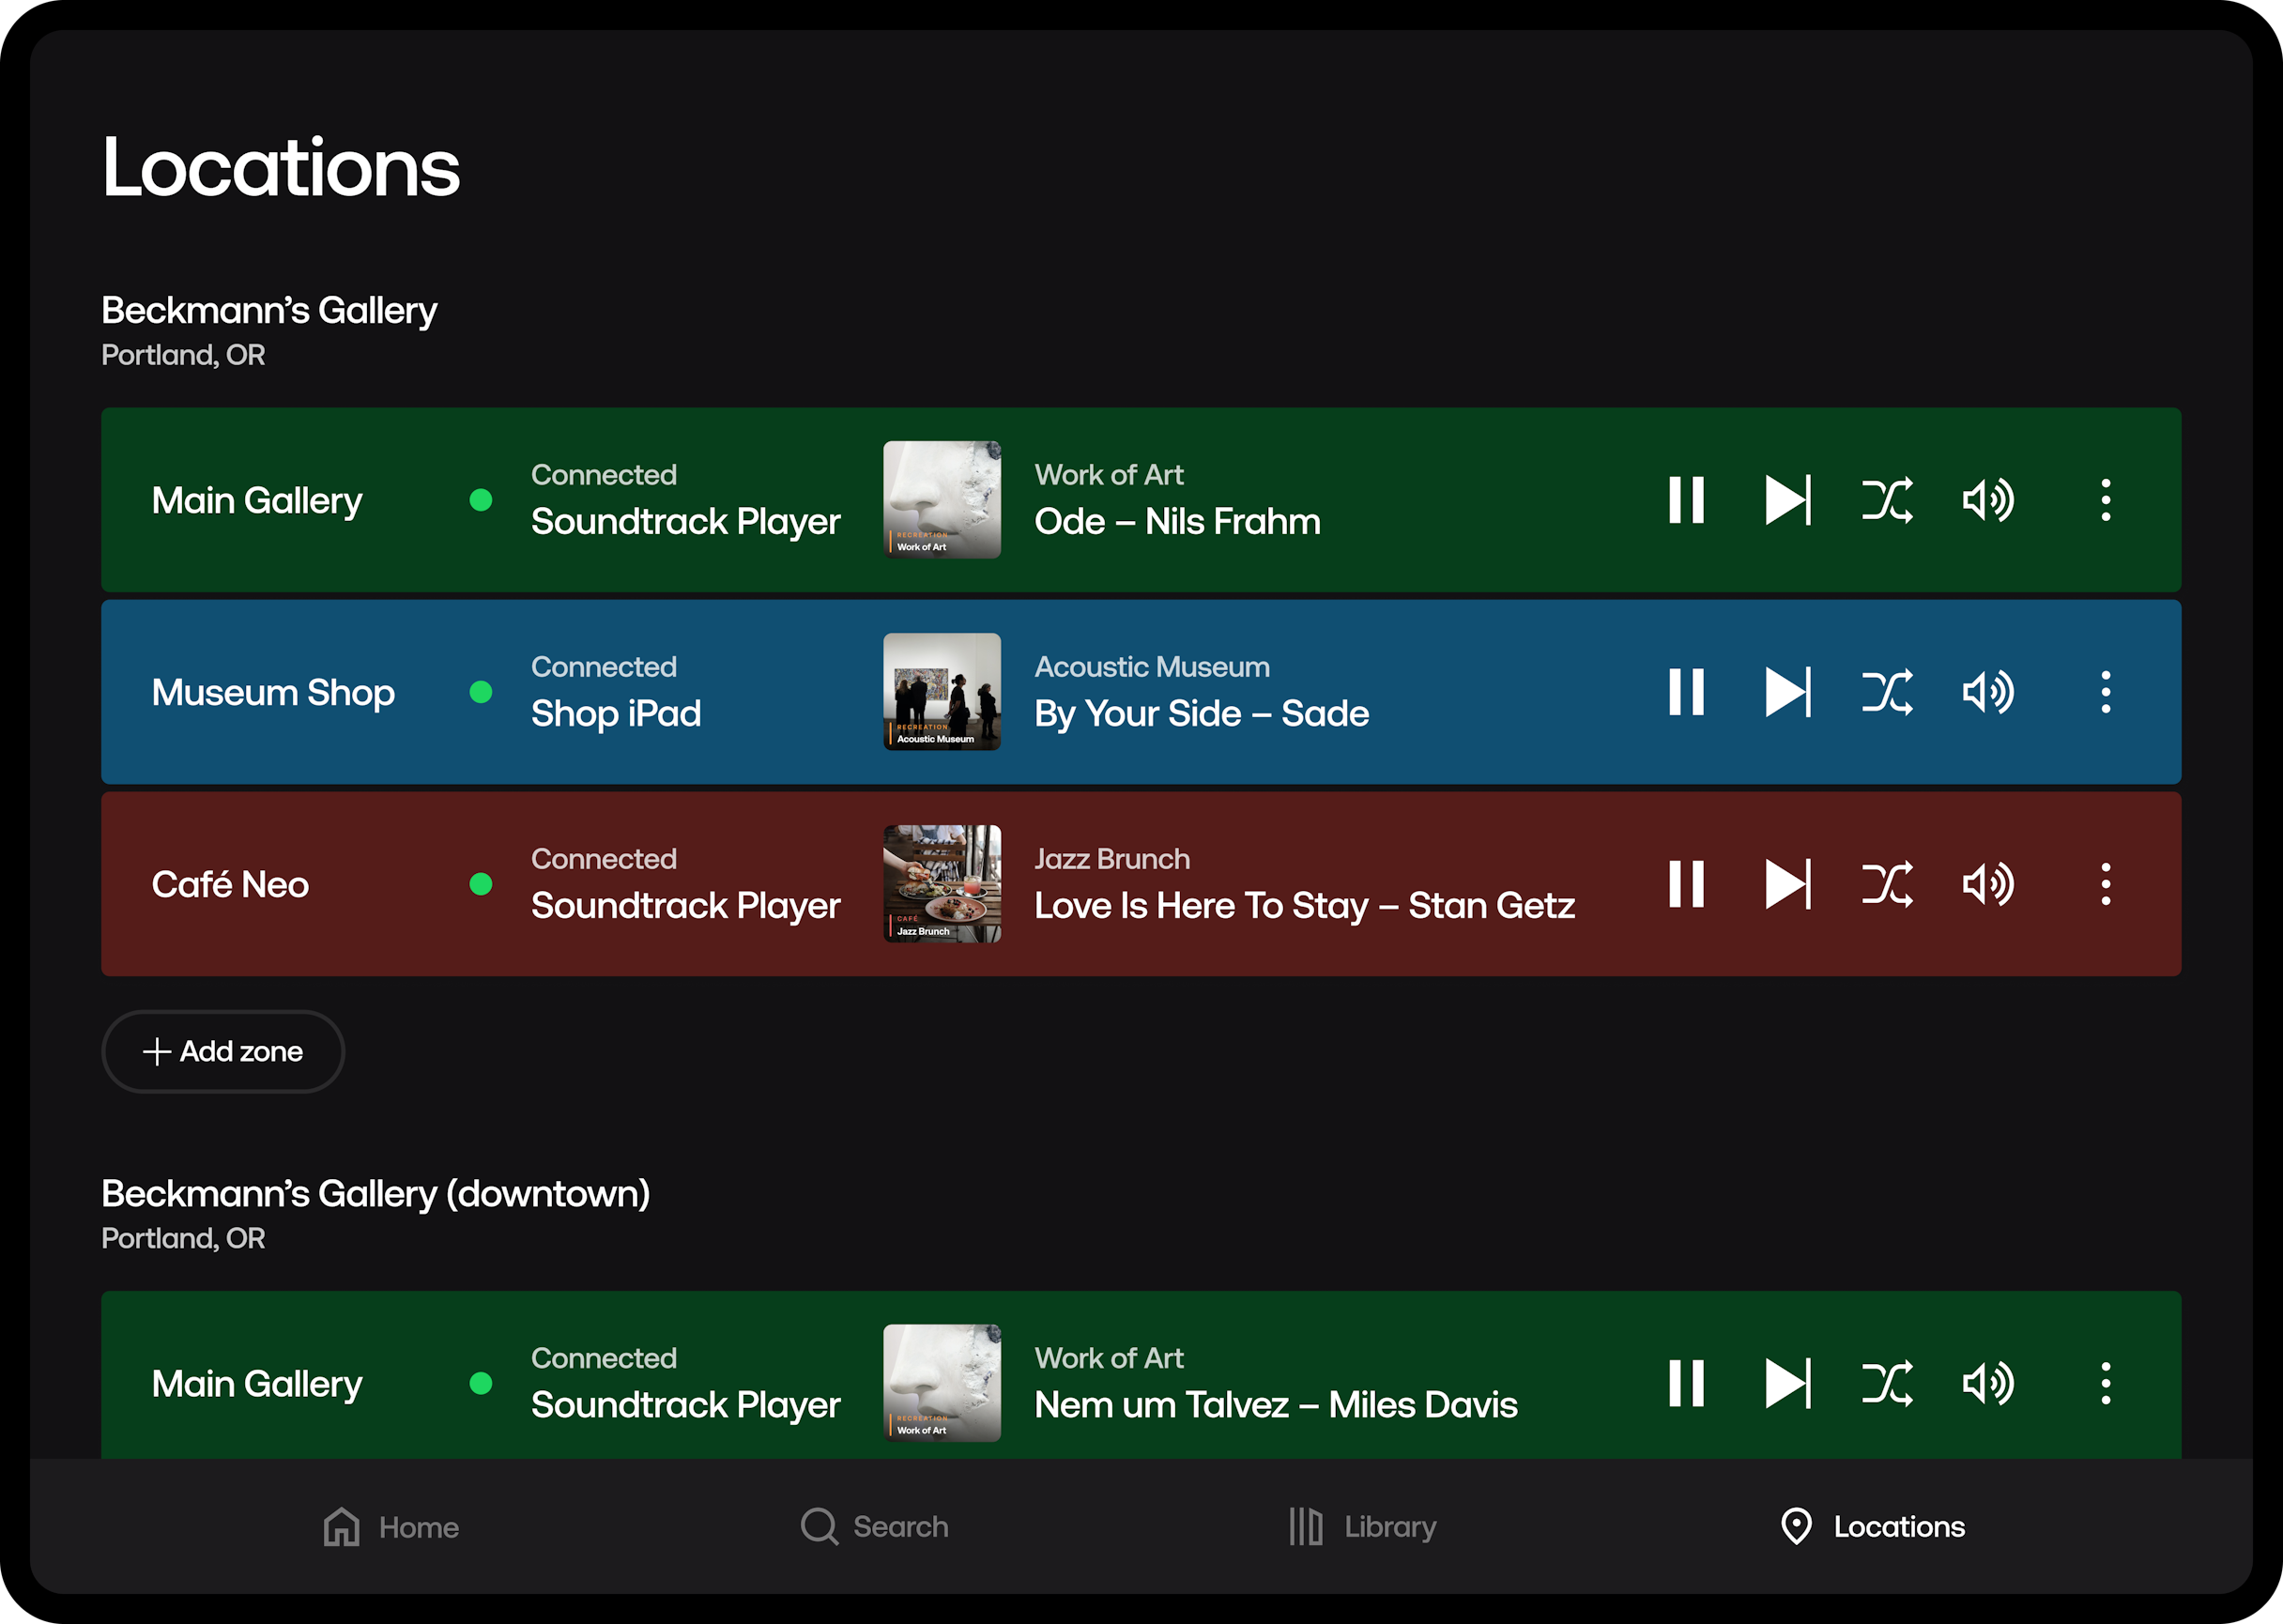Adjust volume for Café Neo zone

(x=1988, y=884)
